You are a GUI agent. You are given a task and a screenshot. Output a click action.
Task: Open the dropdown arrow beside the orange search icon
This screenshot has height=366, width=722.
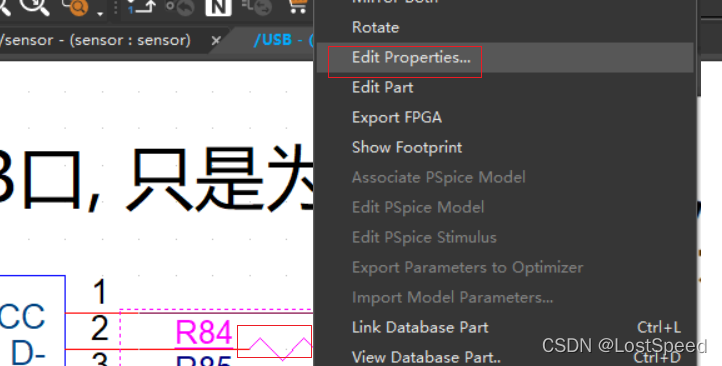(x=100, y=13)
